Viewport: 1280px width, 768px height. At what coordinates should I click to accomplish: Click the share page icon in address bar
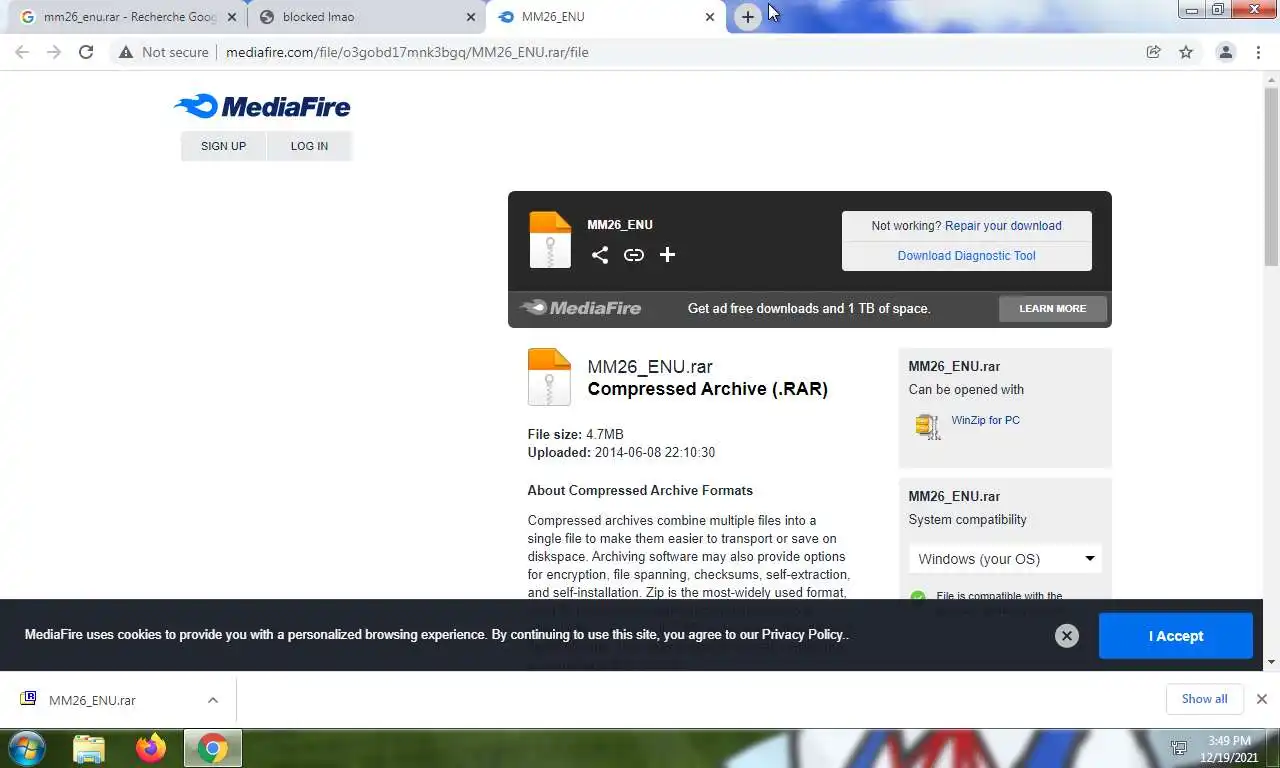pos(1154,52)
